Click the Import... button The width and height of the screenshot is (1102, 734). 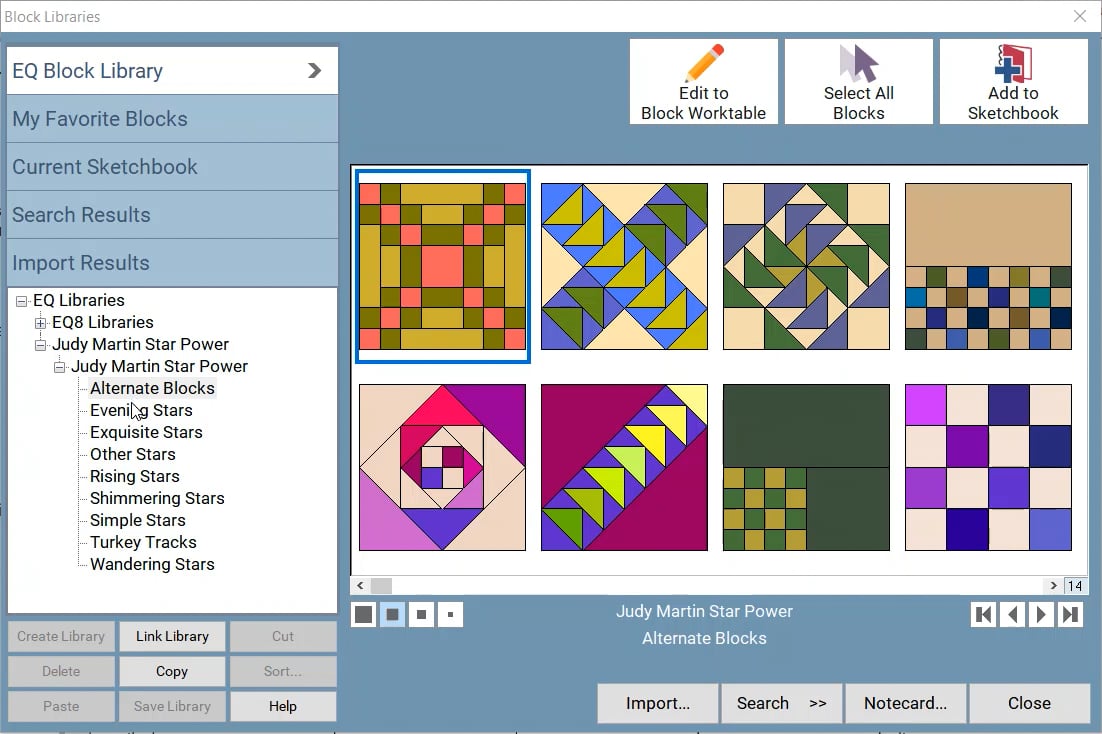pyautogui.click(x=658, y=703)
